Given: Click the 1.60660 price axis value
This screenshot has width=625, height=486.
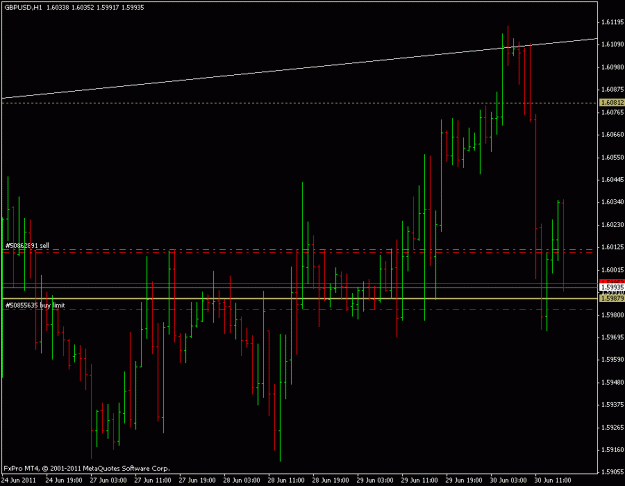Looking at the screenshot, I should pyautogui.click(x=612, y=135).
